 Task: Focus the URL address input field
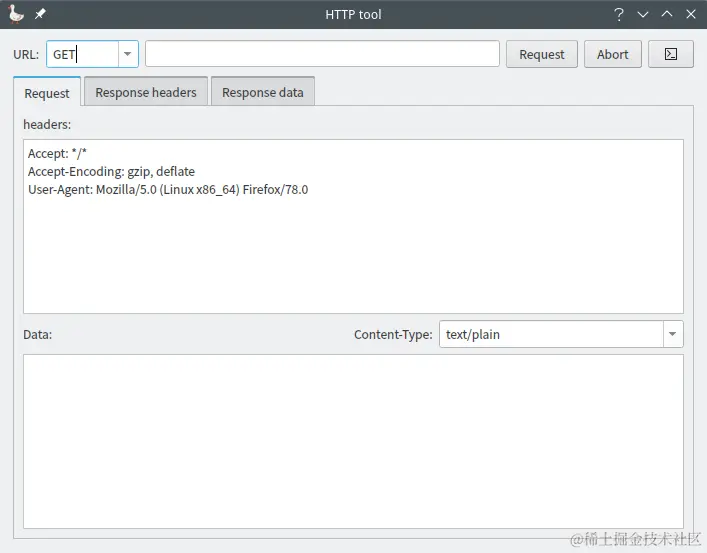coord(322,54)
